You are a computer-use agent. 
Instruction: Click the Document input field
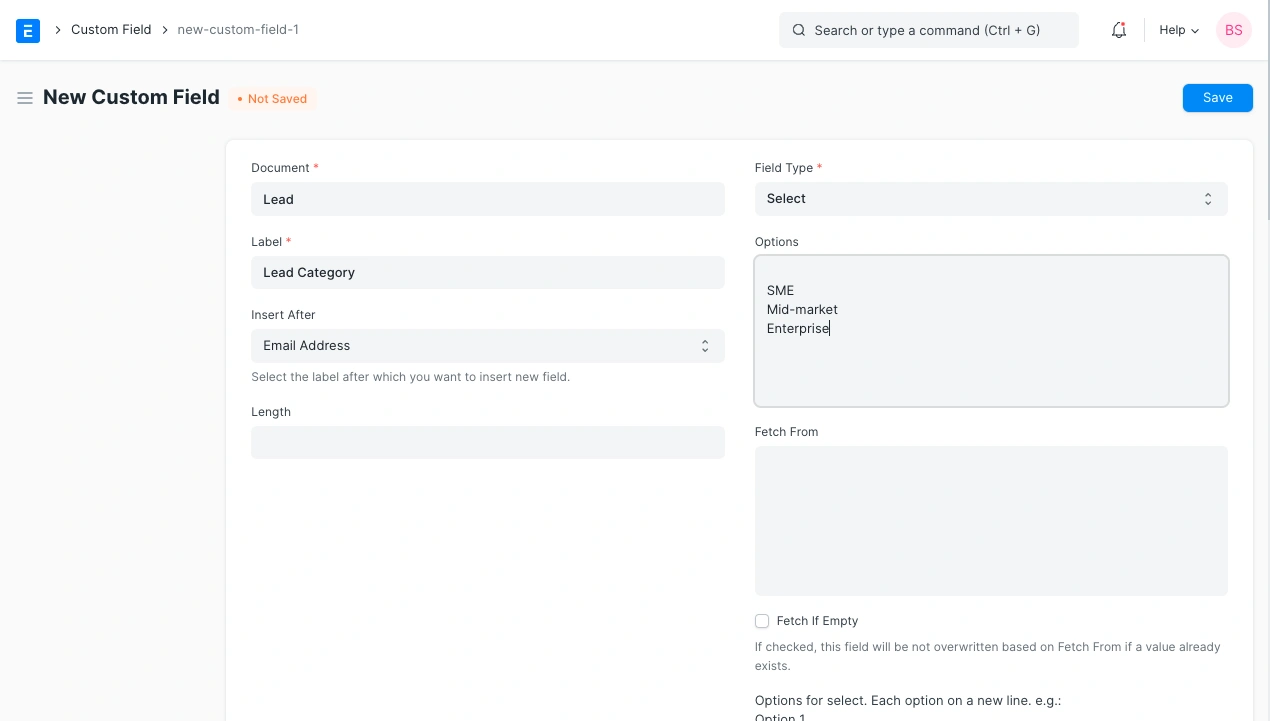(487, 199)
